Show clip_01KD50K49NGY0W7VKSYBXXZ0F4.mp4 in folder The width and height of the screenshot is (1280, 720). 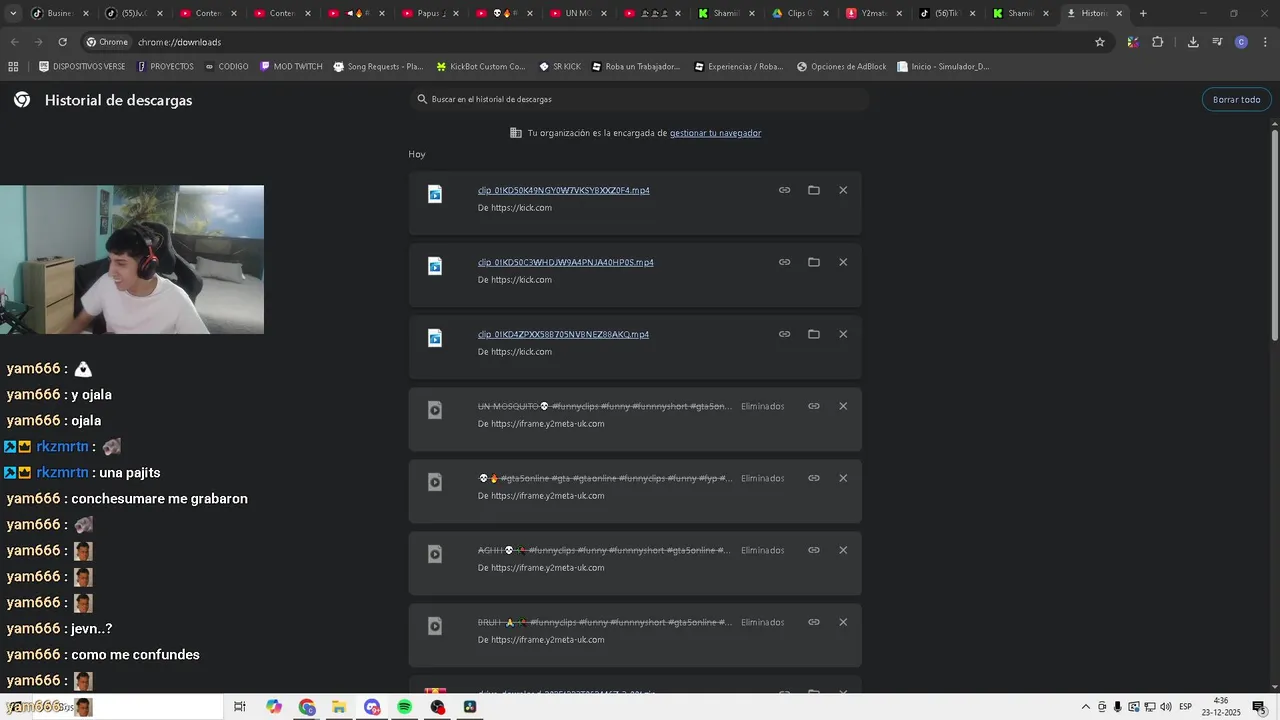coord(814,190)
